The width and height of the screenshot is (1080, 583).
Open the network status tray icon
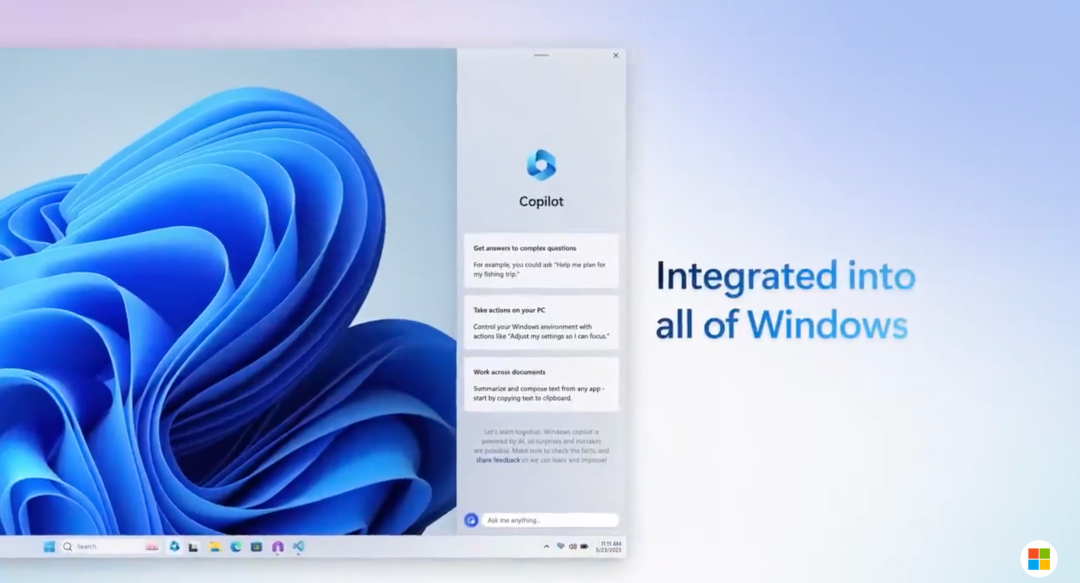click(x=561, y=546)
